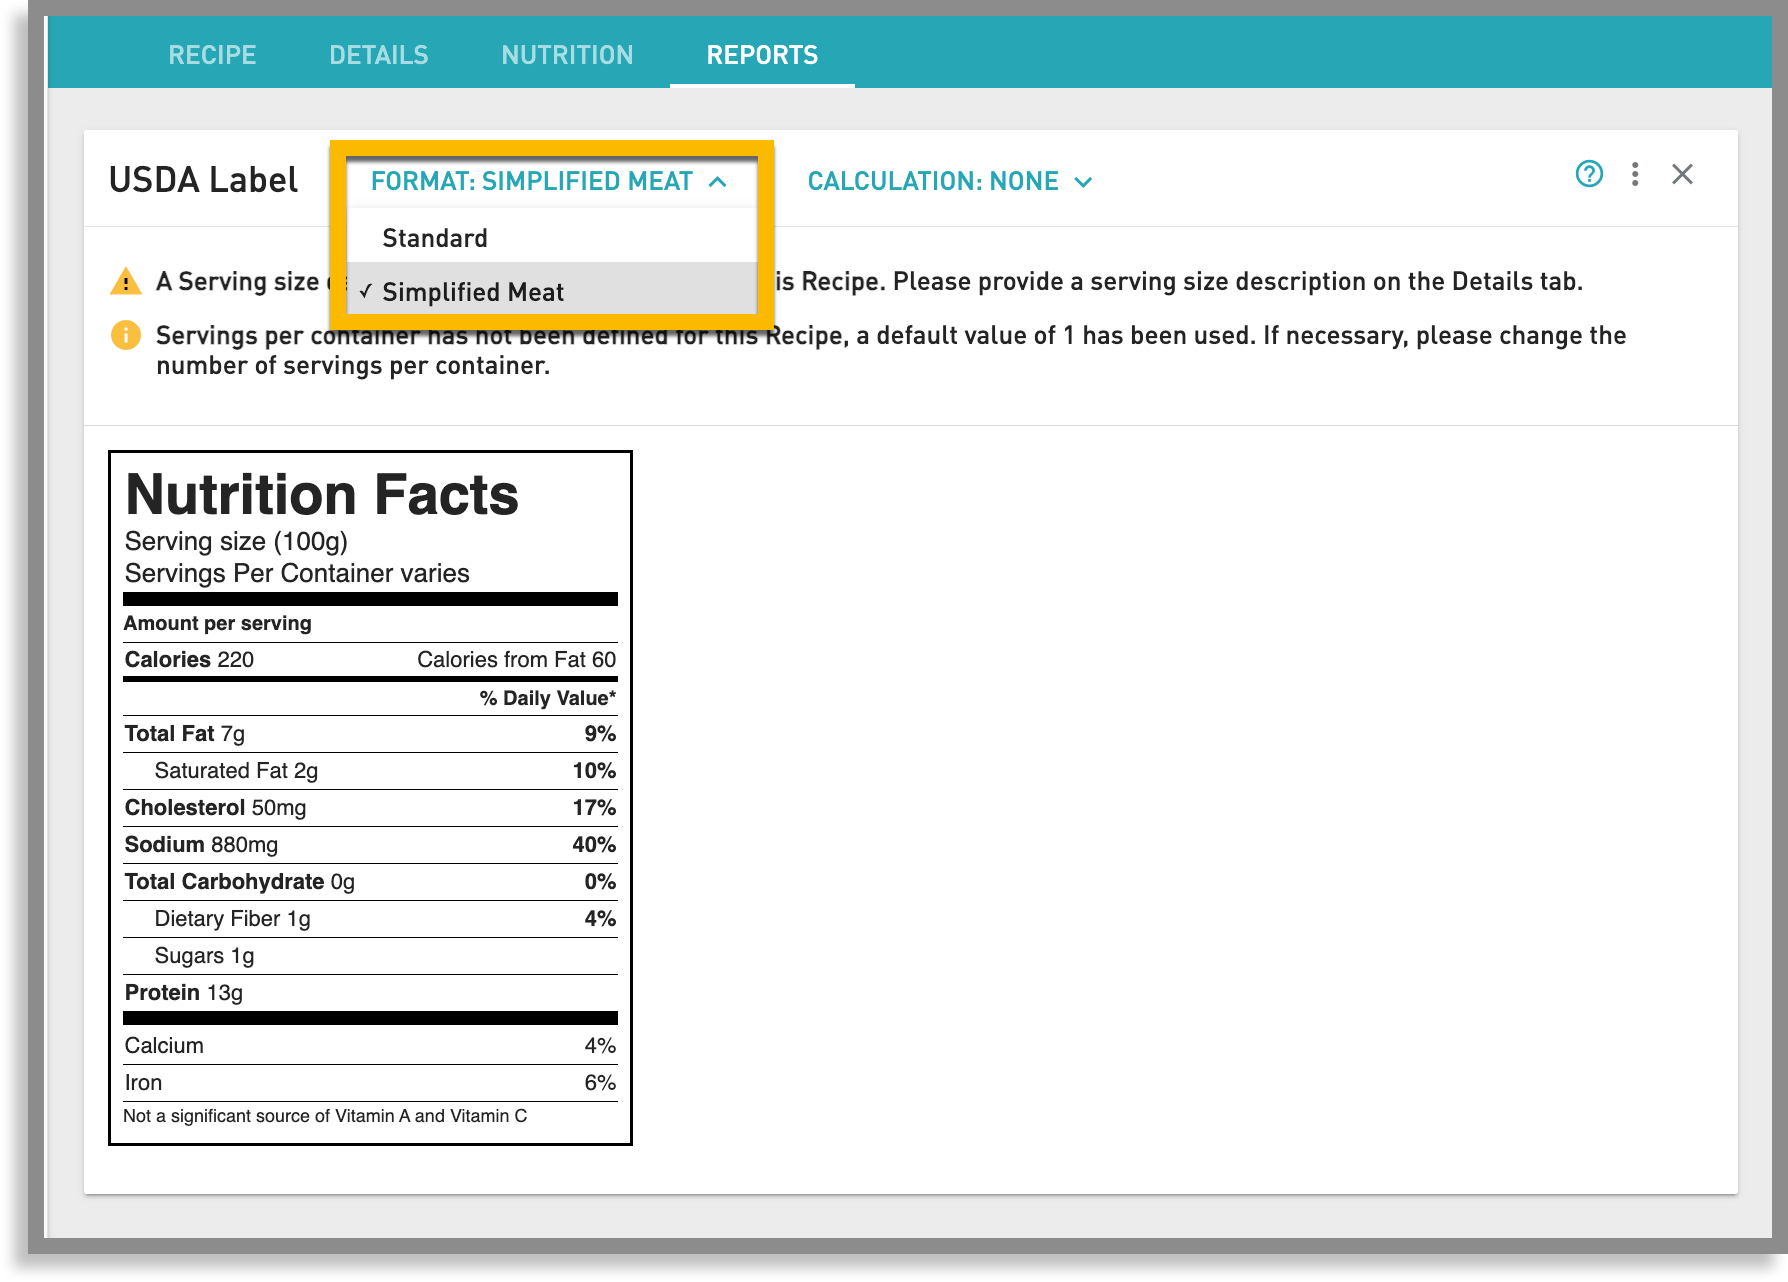The image size is (1788, 1282).
Task: Click the checkmark beside Simplified Meat
Action: click(368, 291)
